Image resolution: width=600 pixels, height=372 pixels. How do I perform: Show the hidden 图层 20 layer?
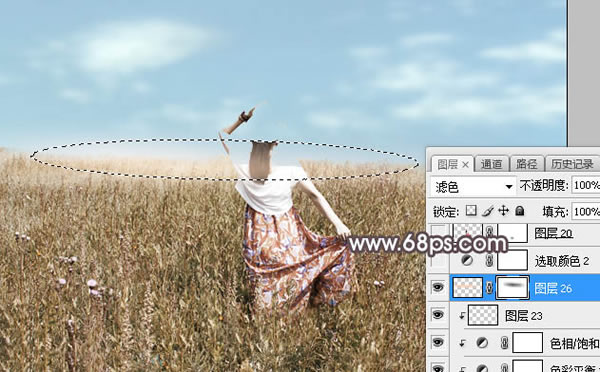click(438, 233)
